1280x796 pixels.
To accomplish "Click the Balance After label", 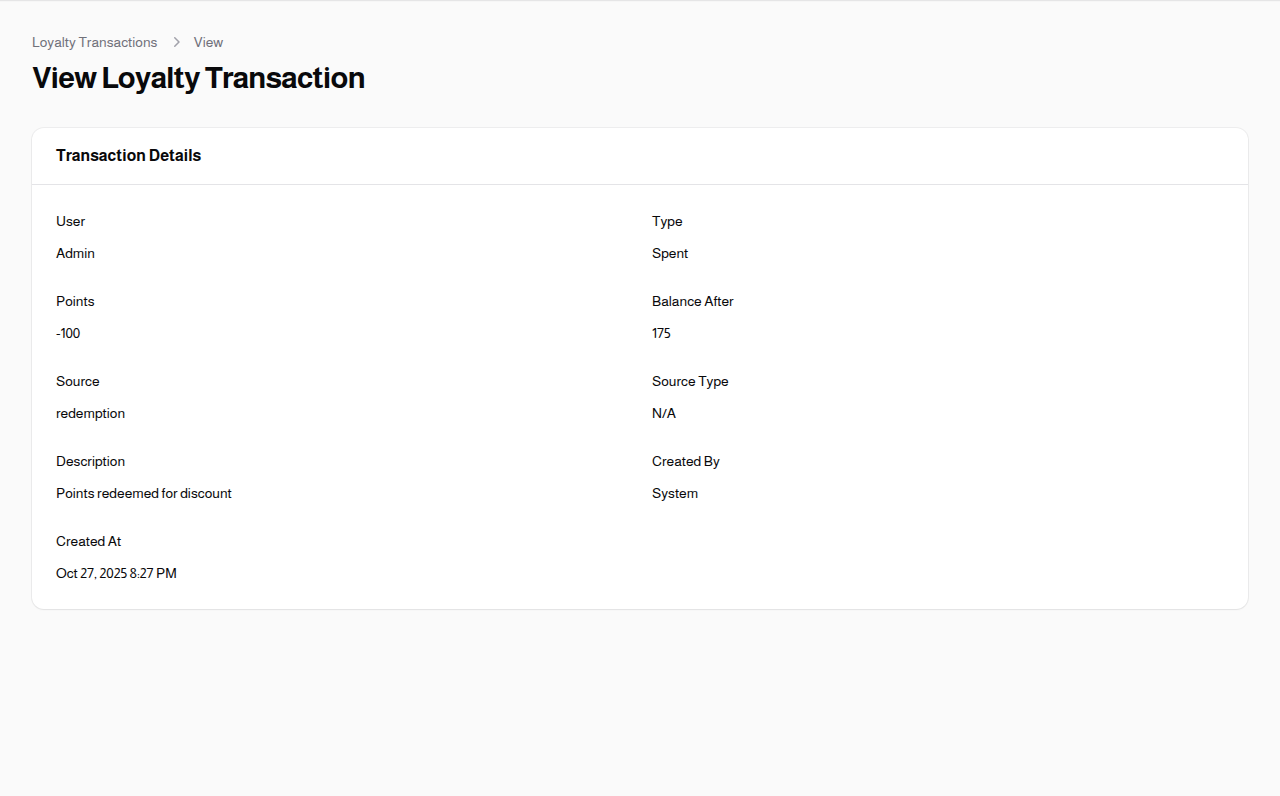I will (x=692, y=301).
